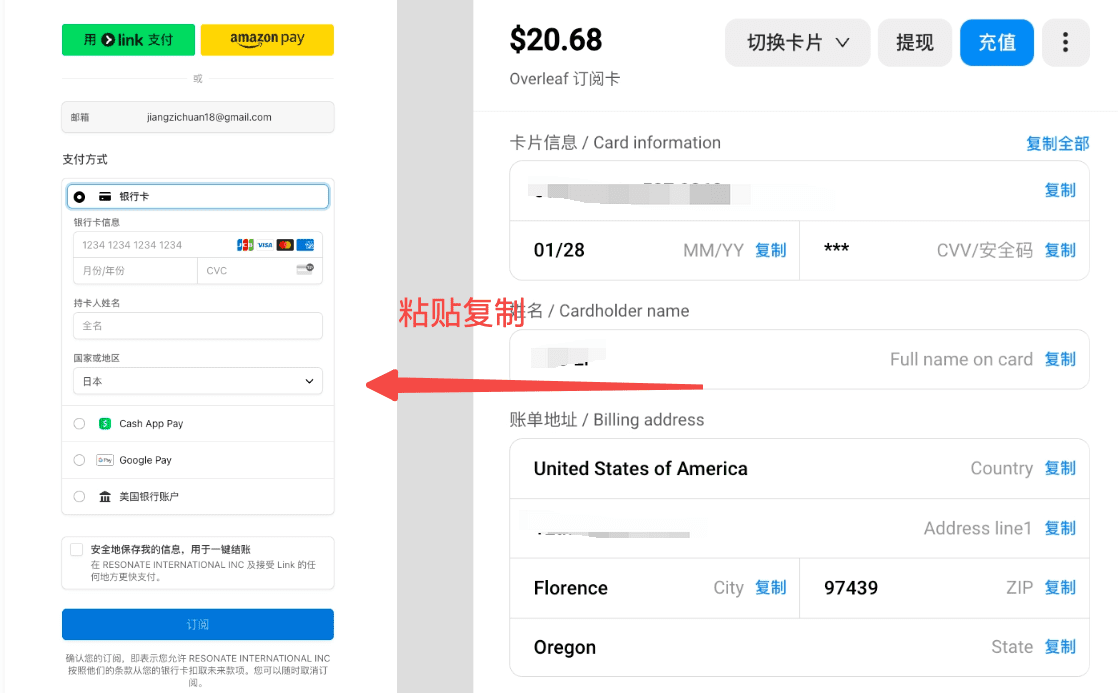The width and height of the screenshot is (1118, 693).
Task: Click the Google Pay logo icon
Action: (105, 460)
